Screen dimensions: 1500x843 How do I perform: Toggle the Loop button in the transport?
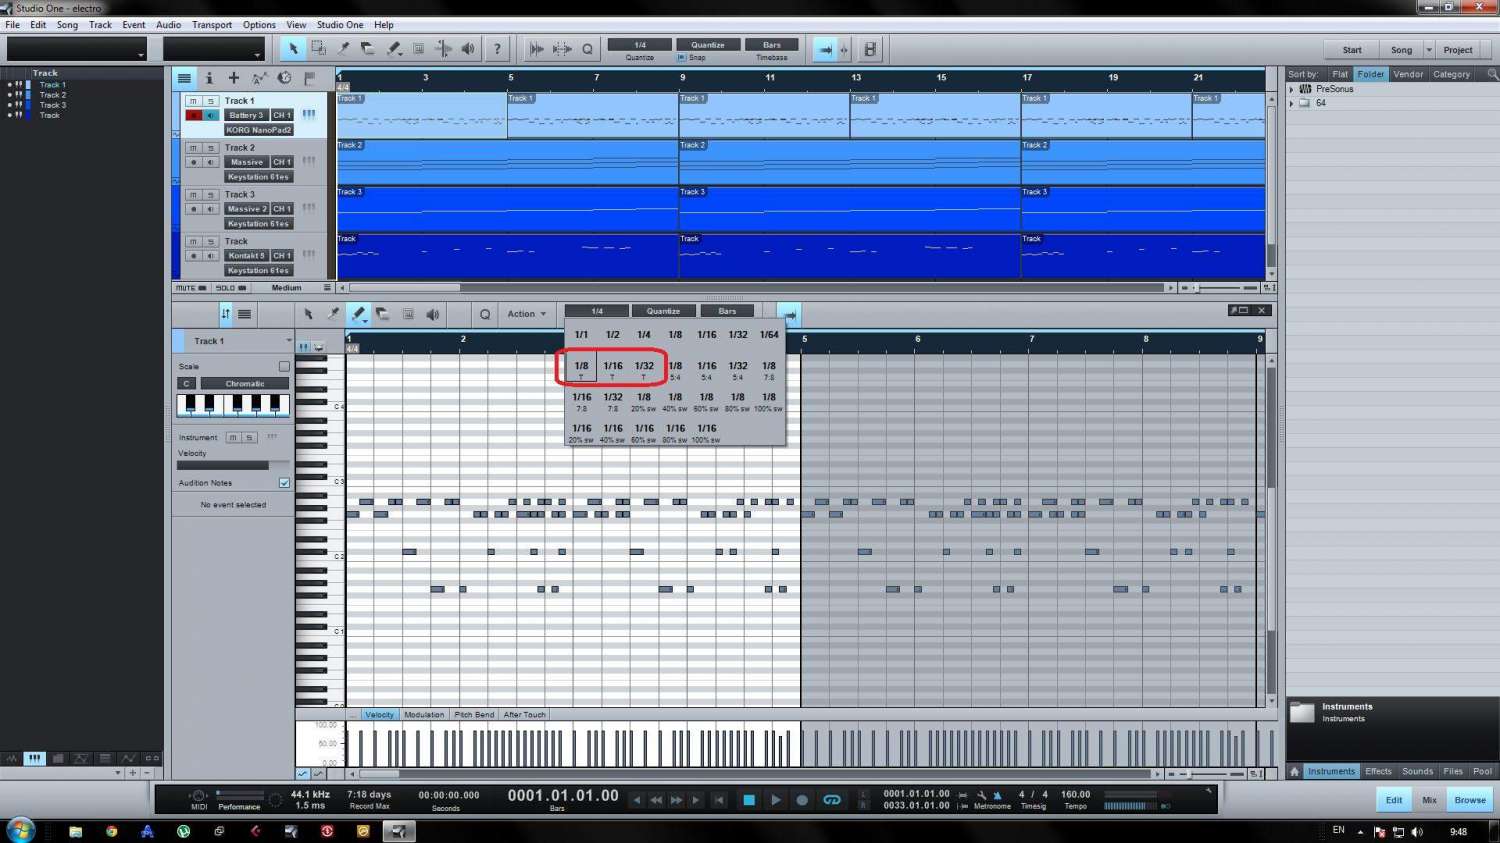click(x=831, y=800)
